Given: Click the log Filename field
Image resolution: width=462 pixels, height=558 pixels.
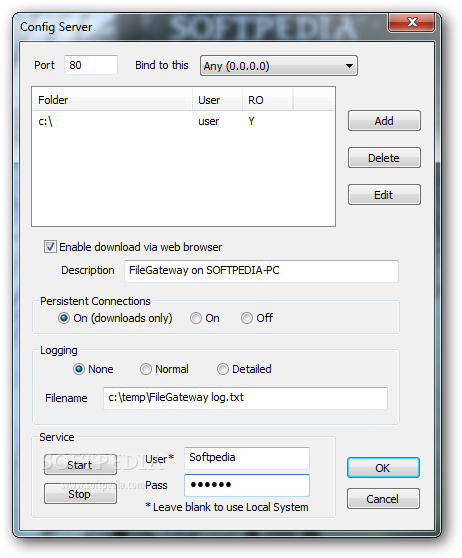Looking at the screenshot, I should click(245, 398).
